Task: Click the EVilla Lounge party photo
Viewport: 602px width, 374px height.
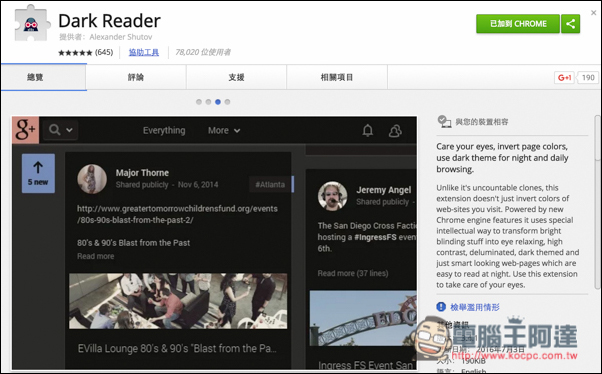Action: pos(178,301)
